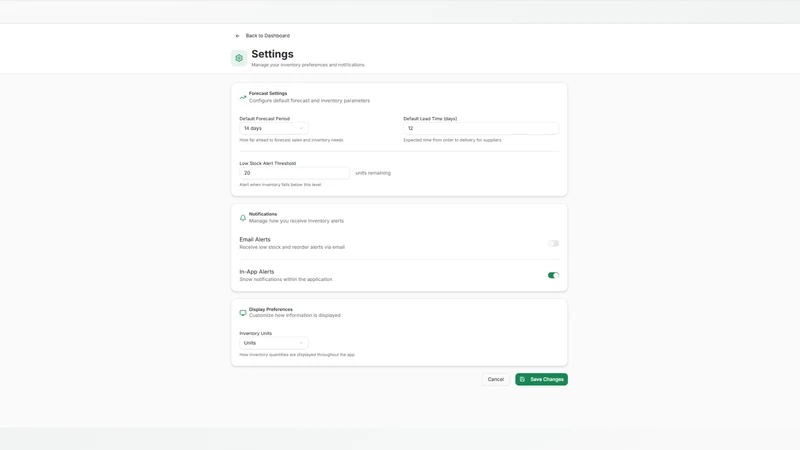Screen dimensions: 800x450
Task: Click the Notifications section title
Action: [263, 214]
